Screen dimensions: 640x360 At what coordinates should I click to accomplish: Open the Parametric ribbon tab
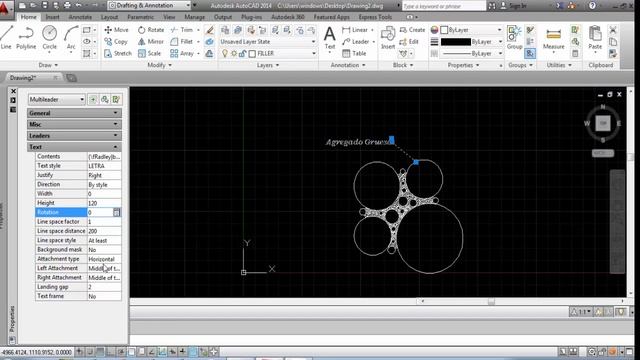[140, 17]
